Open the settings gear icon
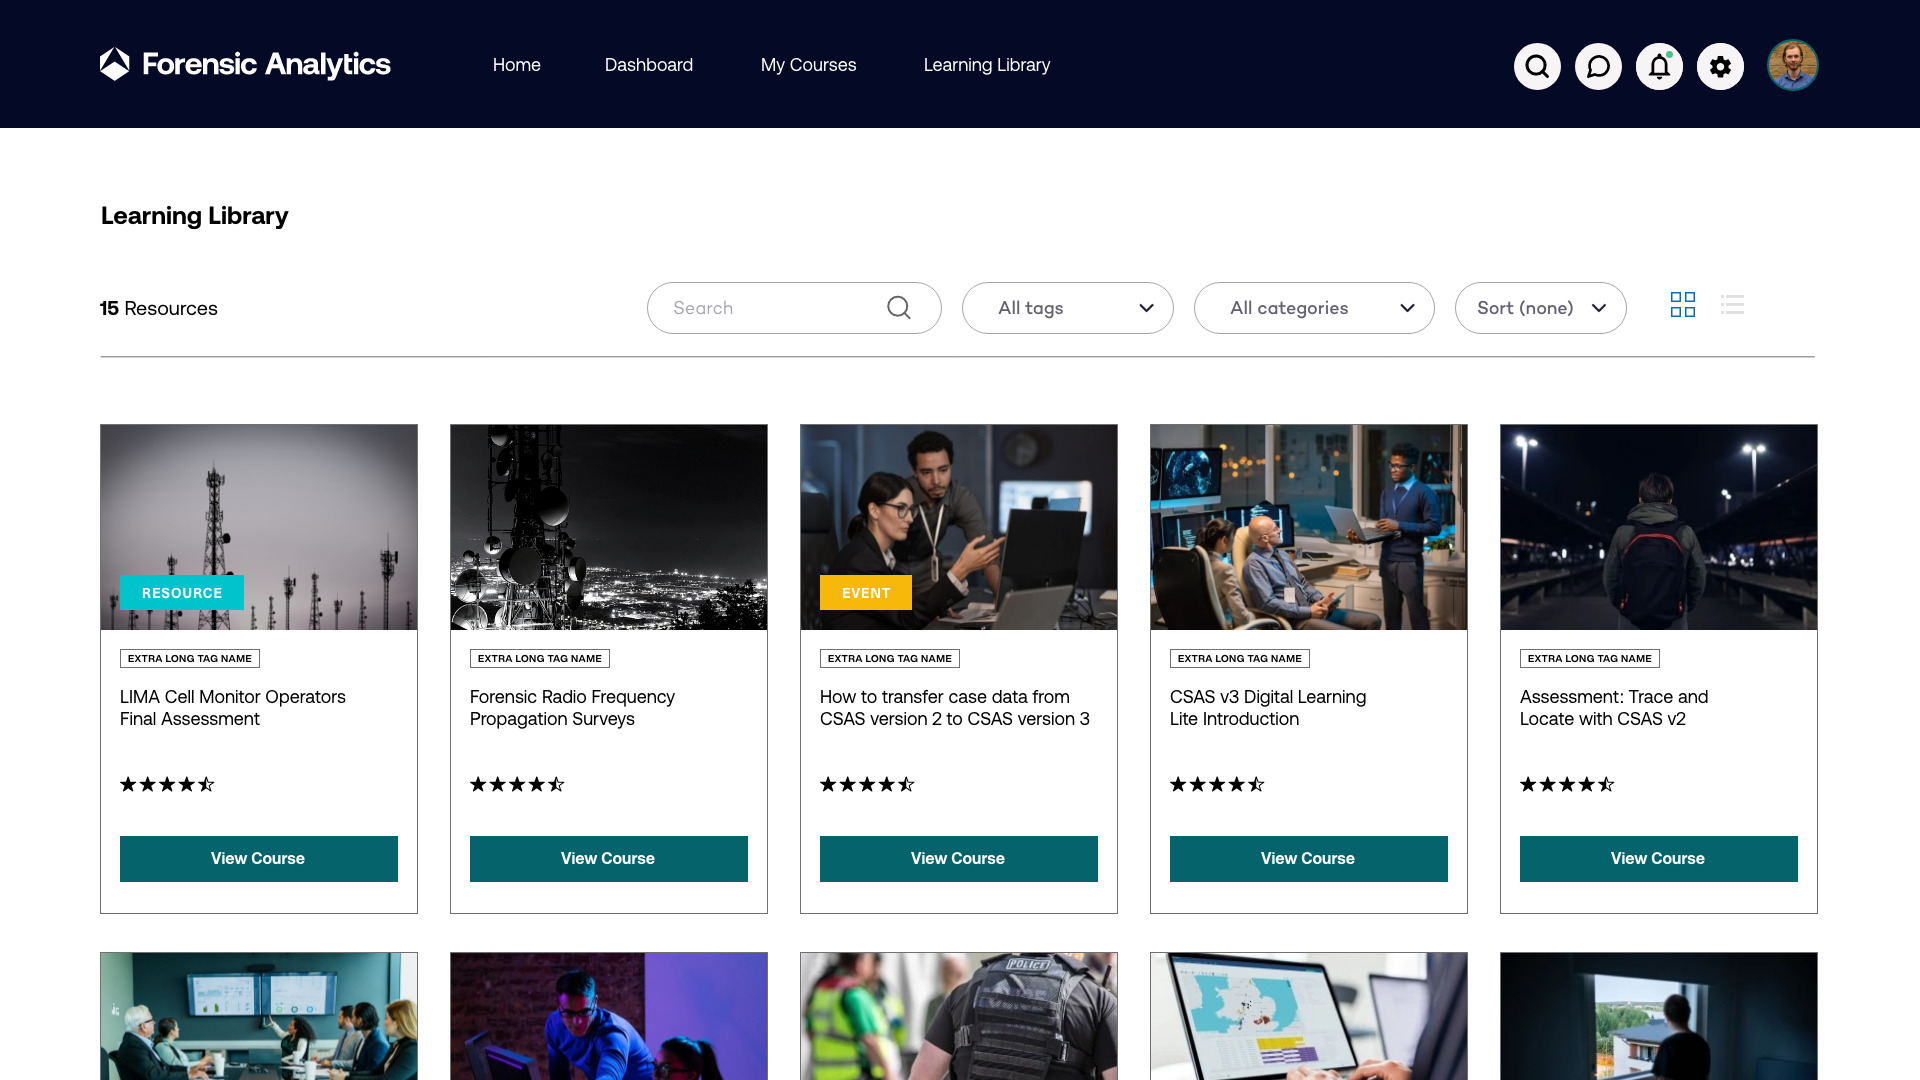 pyautogui.click(x=1720, y=67)
